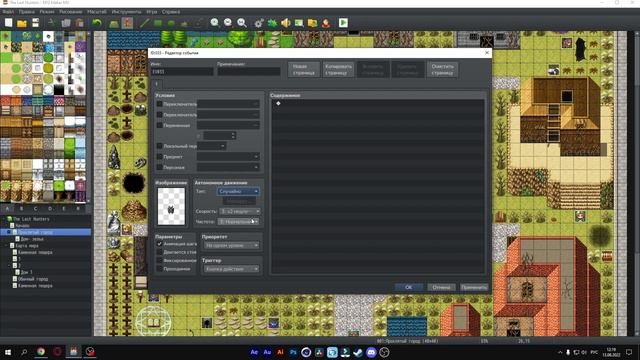The image size is (640, 360).
Task: Open the Character Generator icon
Action: click(x=326, y=23)
